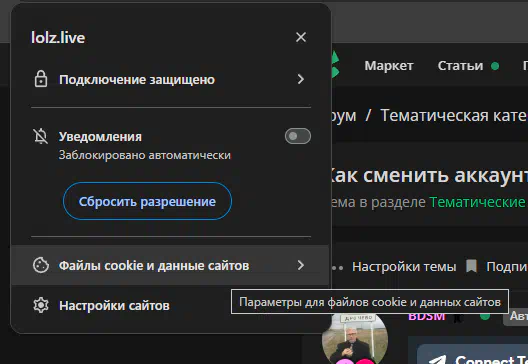
Task: Click the green site logo icon
Action: (x=335, y=64)
